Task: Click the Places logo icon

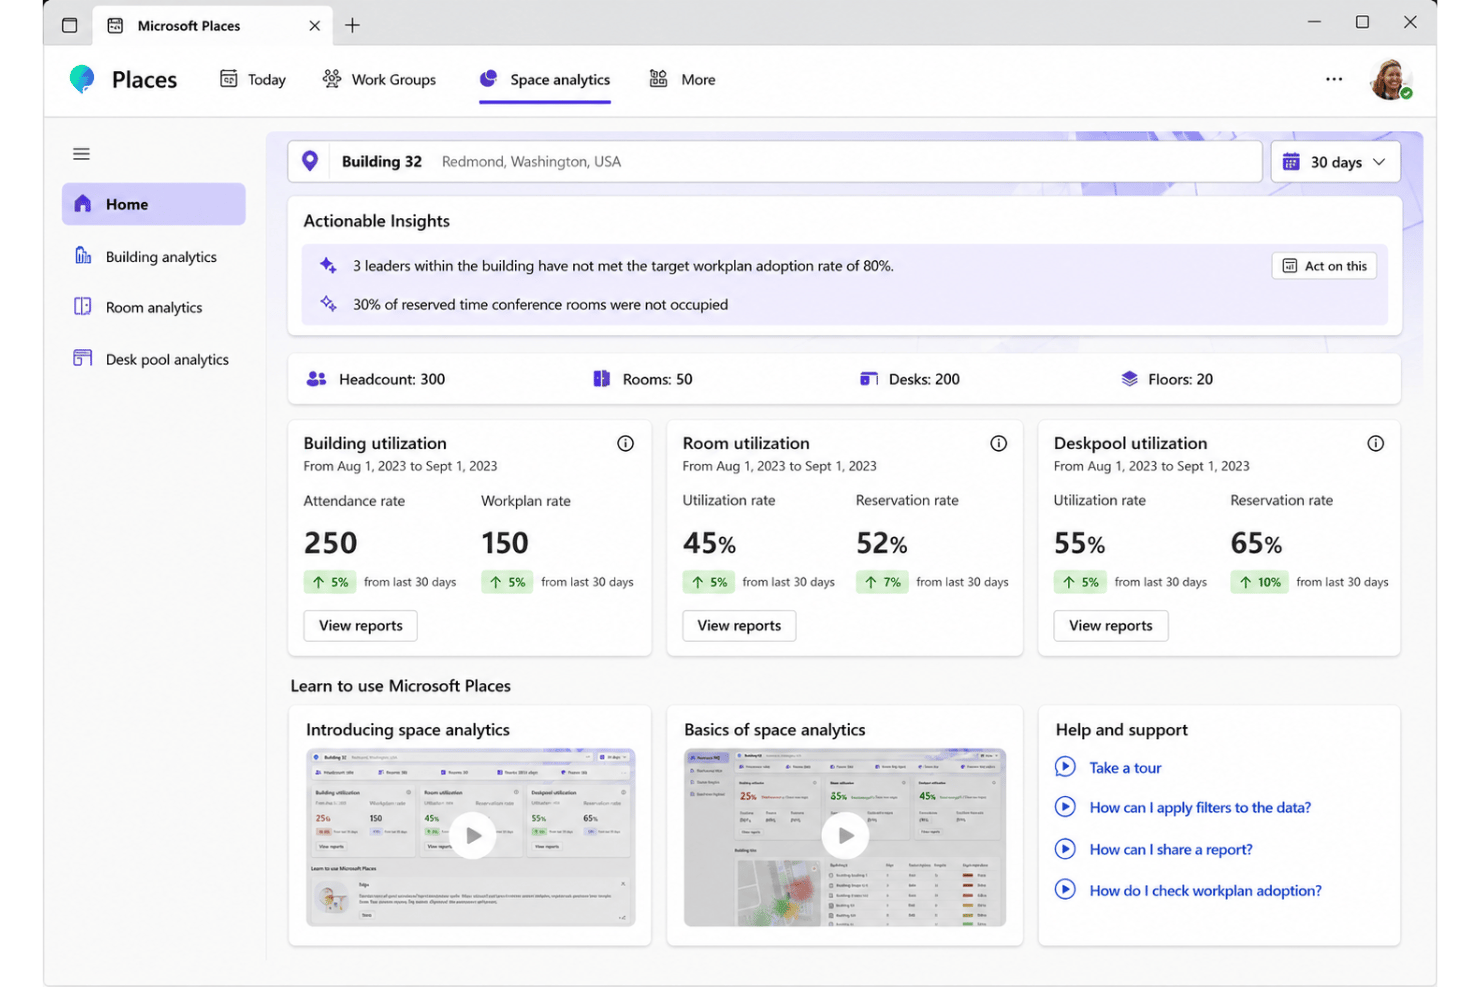Action: point(82,79)
